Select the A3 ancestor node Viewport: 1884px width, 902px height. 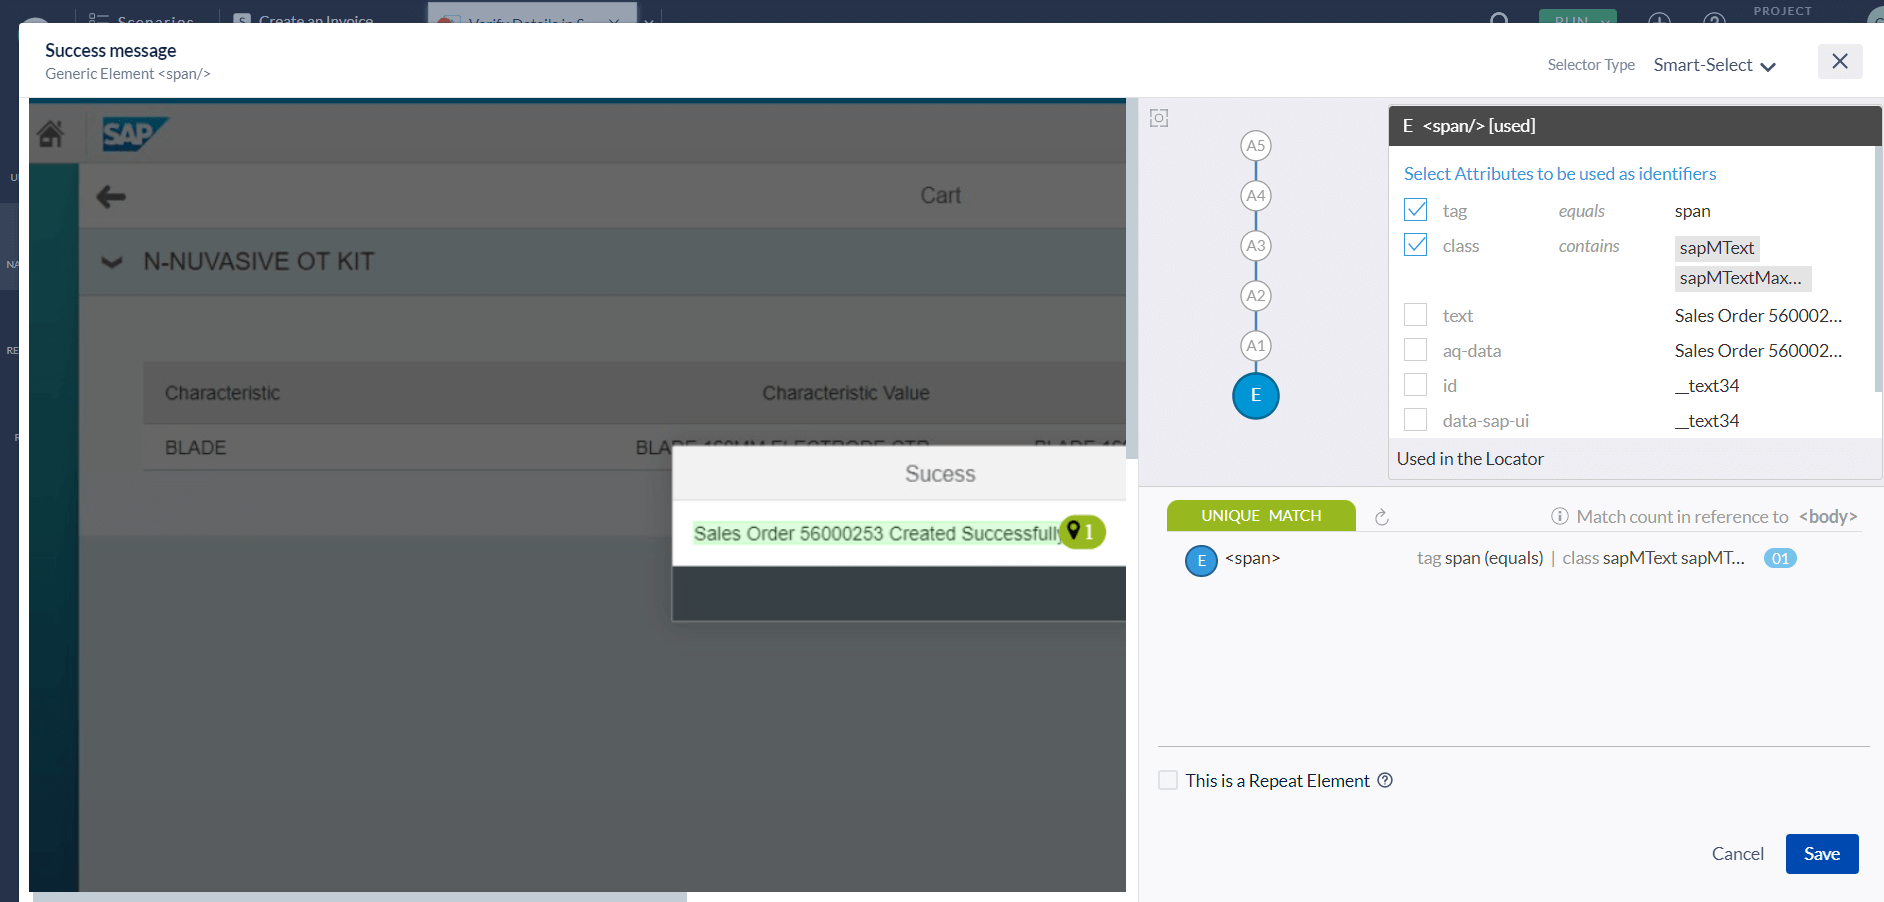pos(1256,246)
